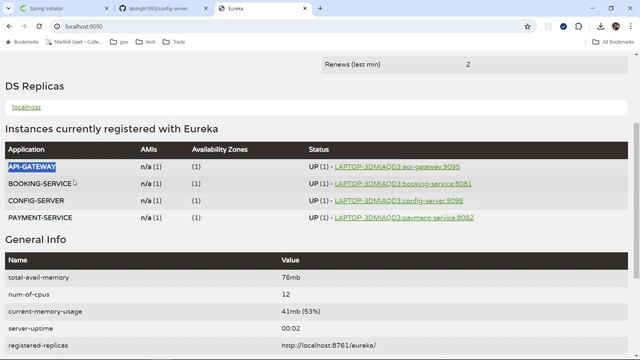640x360 pixels.
Task: Open the Chrome profile avatar
Action: [x=616, y=27]
